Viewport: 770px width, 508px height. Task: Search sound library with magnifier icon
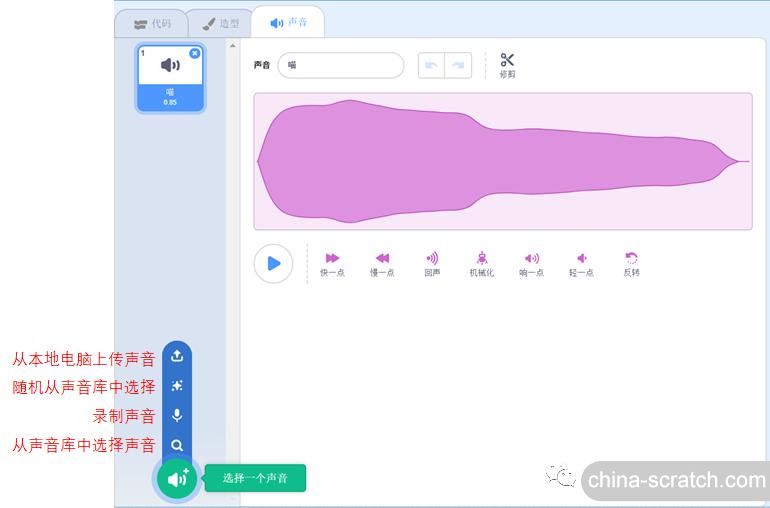[177, 445]
